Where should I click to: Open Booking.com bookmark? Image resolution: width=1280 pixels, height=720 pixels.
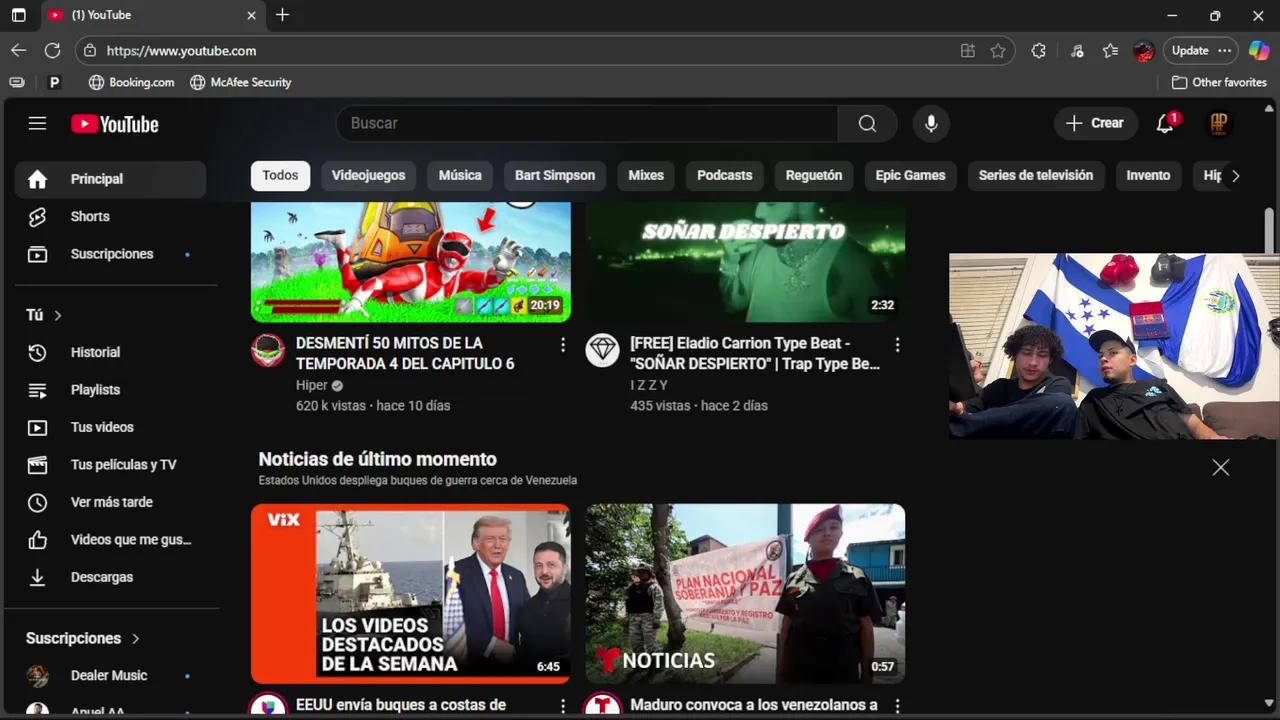coord(131,82)
